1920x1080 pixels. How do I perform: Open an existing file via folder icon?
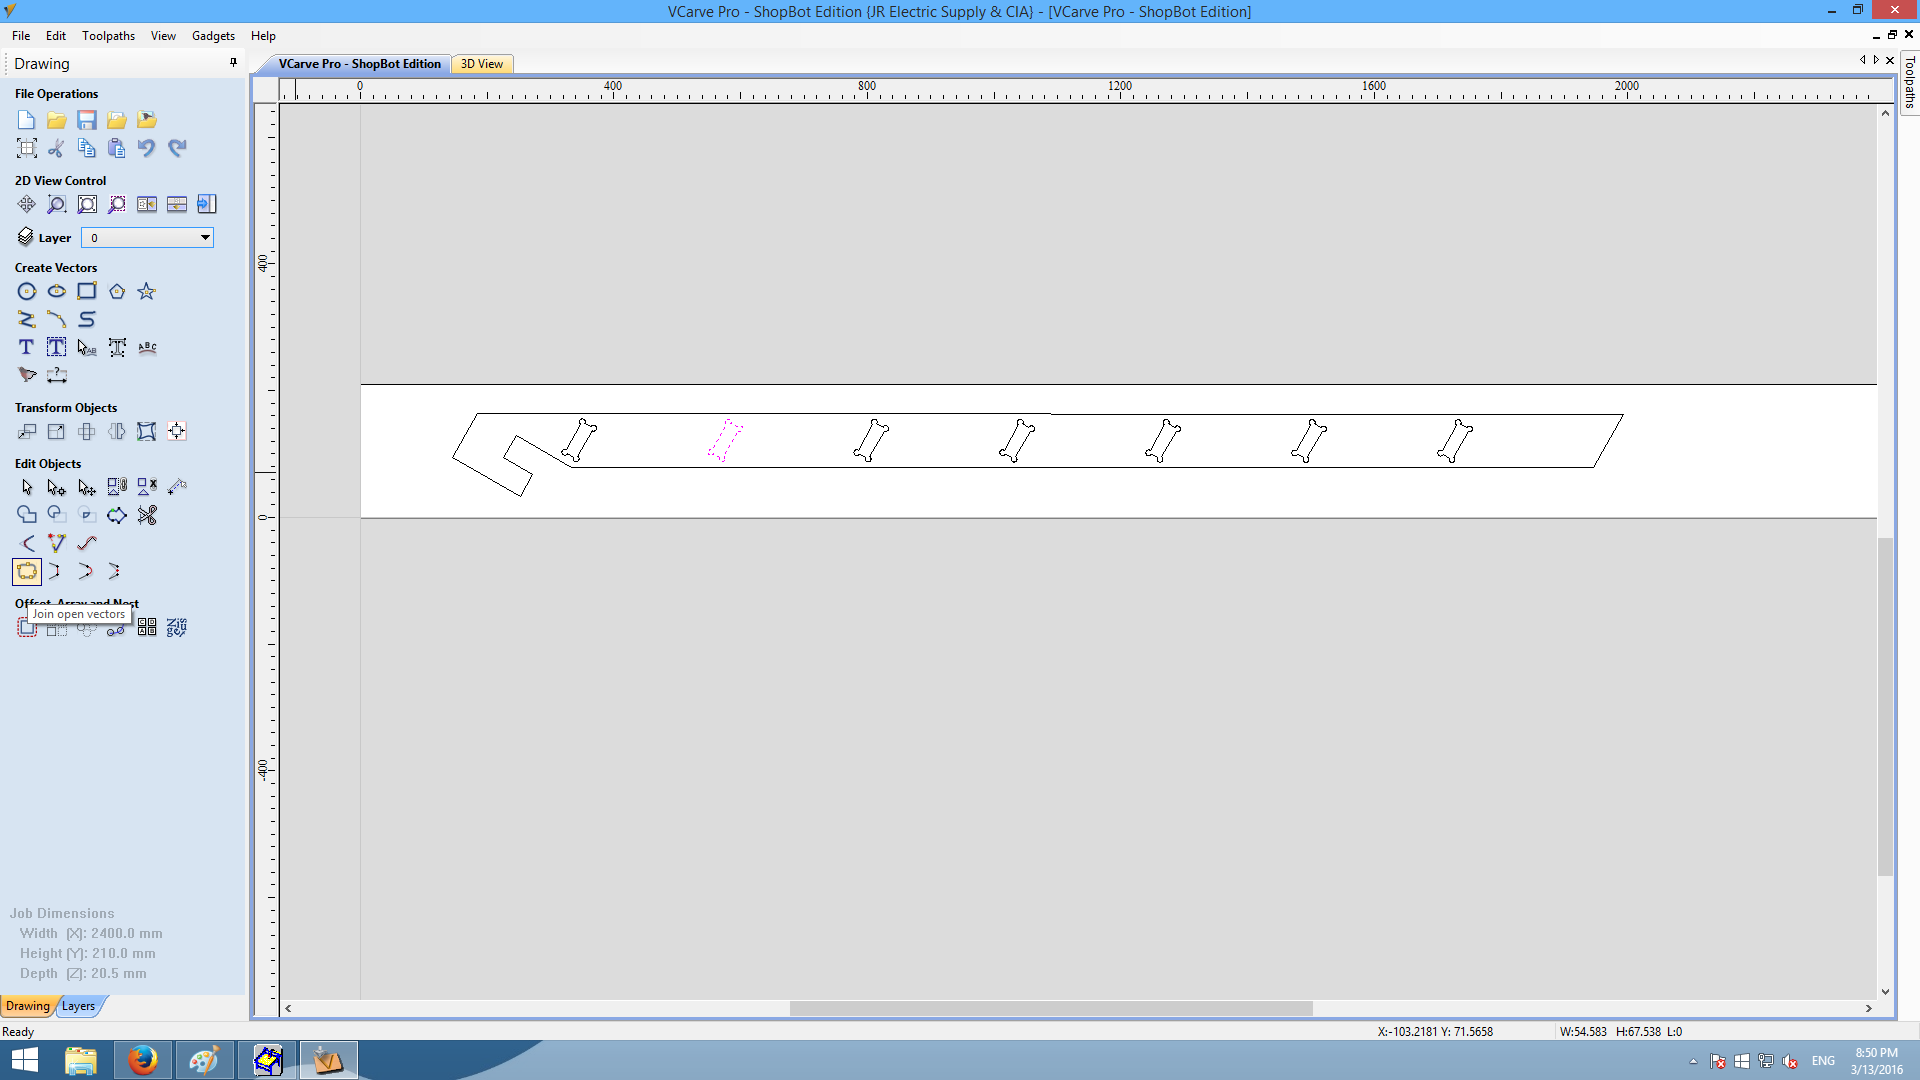click(x=57, y=120)
